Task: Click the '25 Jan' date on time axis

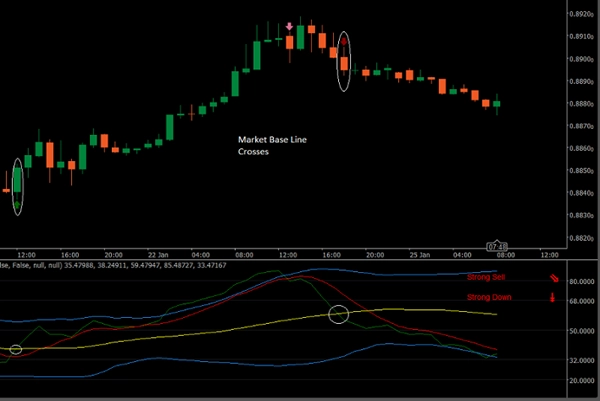Action: point(420,254)
